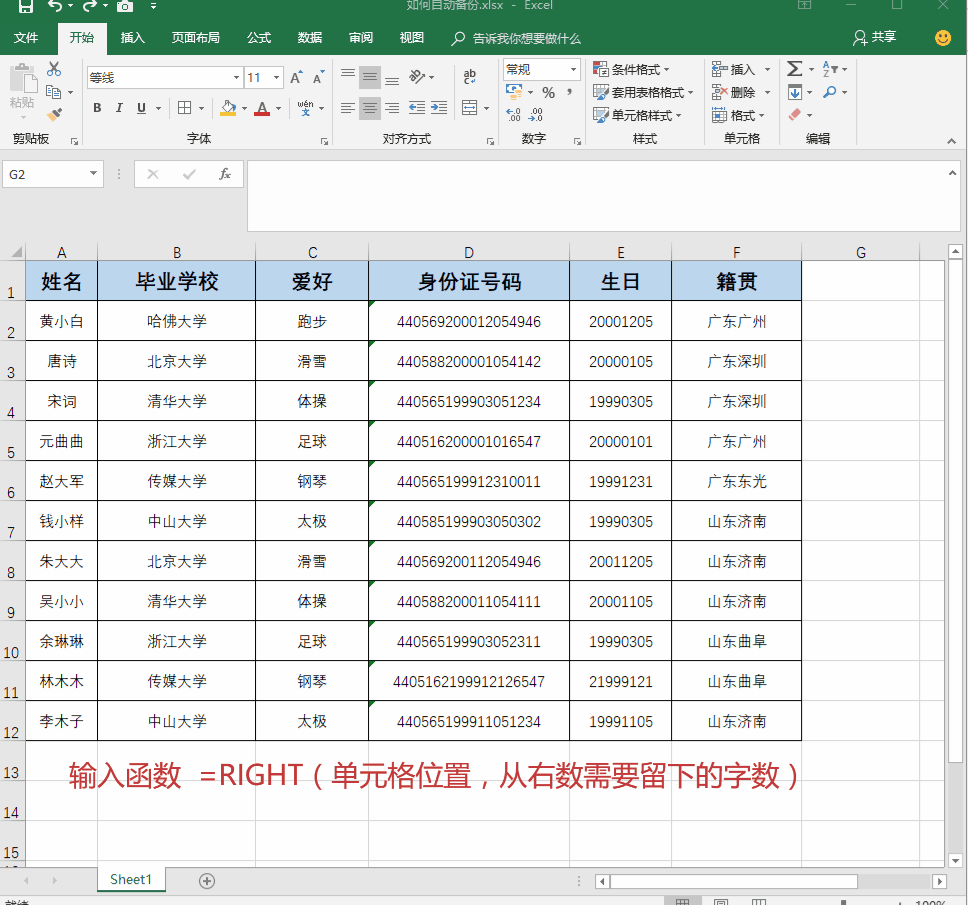The image size is (968, 905).
Task: Click the Save icon in quick access toolbar
Action: click(x=25, y=6)
